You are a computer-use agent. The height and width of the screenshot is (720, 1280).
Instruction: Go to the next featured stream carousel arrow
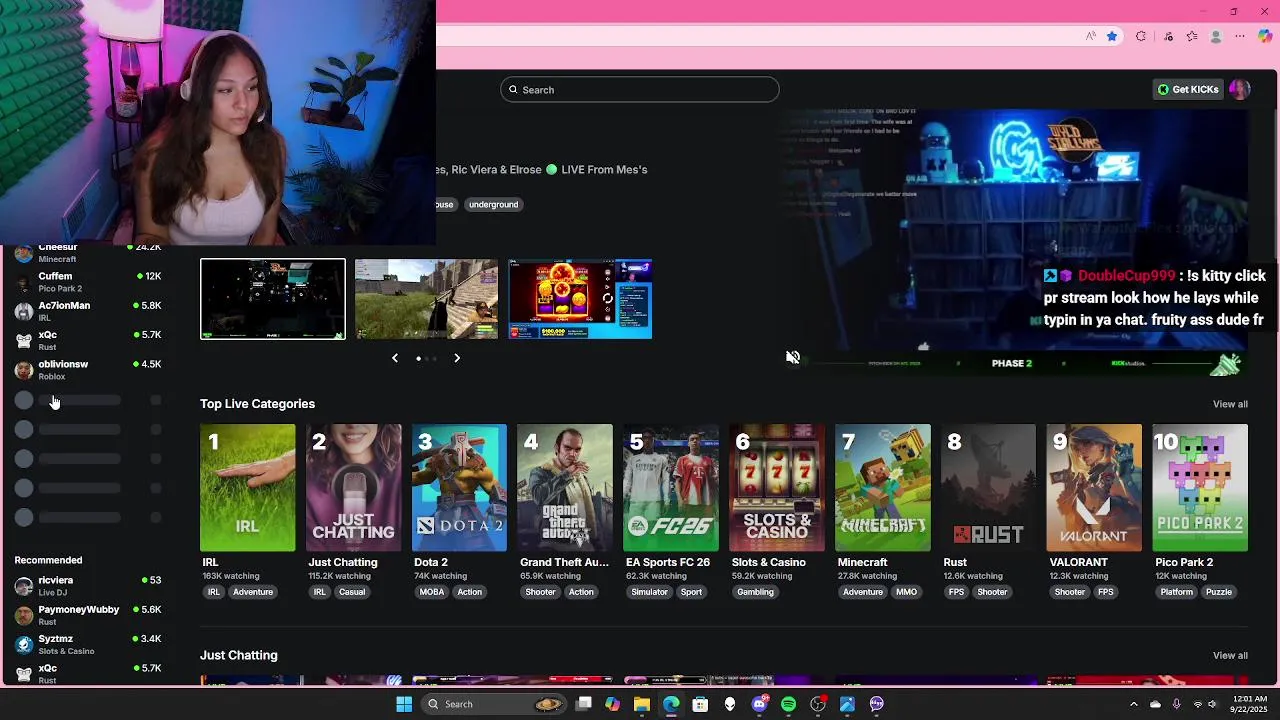pyautogui.click(x=457, y=358)
